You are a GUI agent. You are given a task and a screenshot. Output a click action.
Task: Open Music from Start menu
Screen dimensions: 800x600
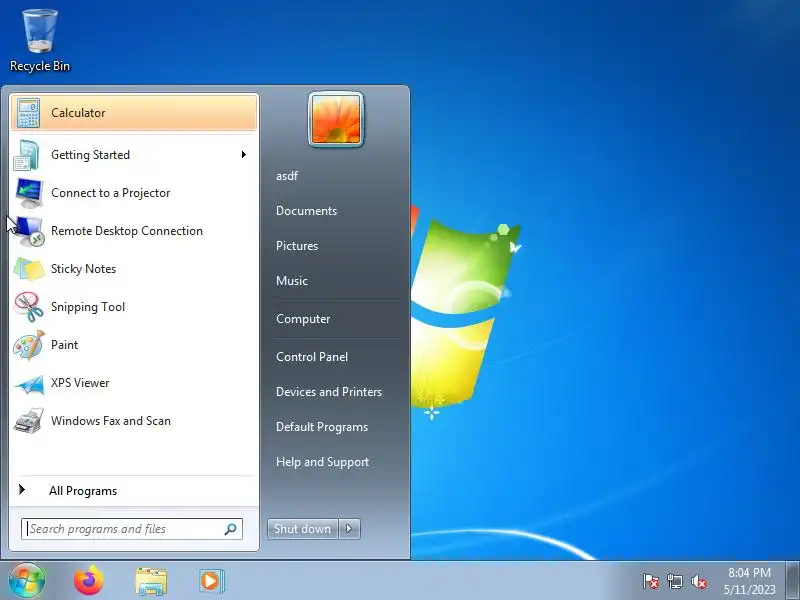tap(292, 281)
